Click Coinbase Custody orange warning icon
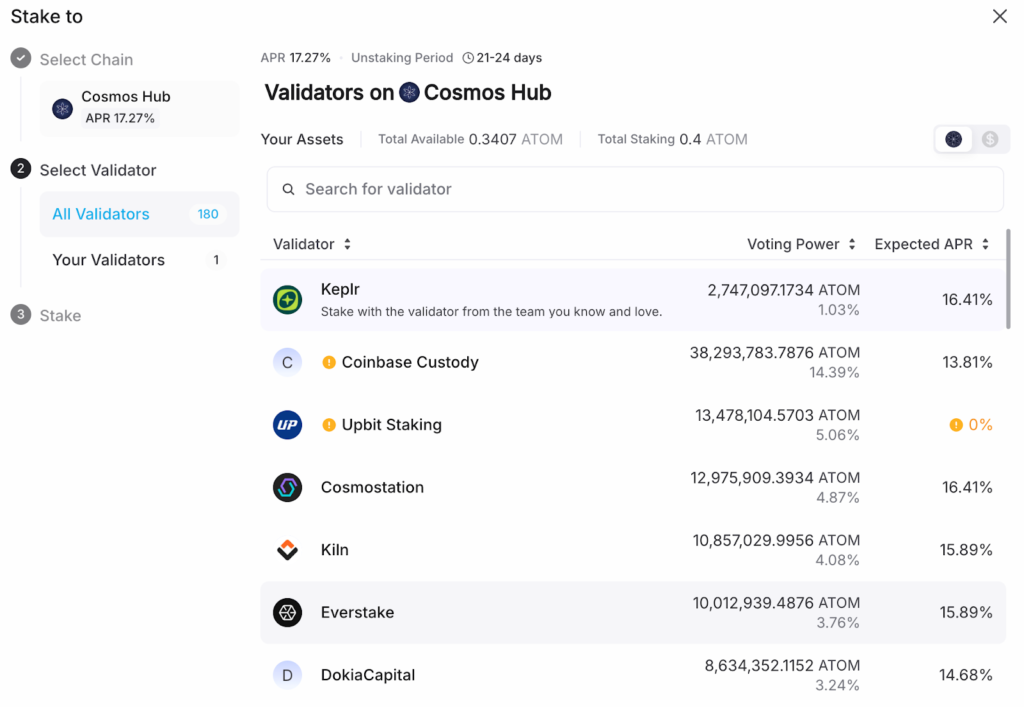The image size is (1024, 707). click(x=329, y=362)
